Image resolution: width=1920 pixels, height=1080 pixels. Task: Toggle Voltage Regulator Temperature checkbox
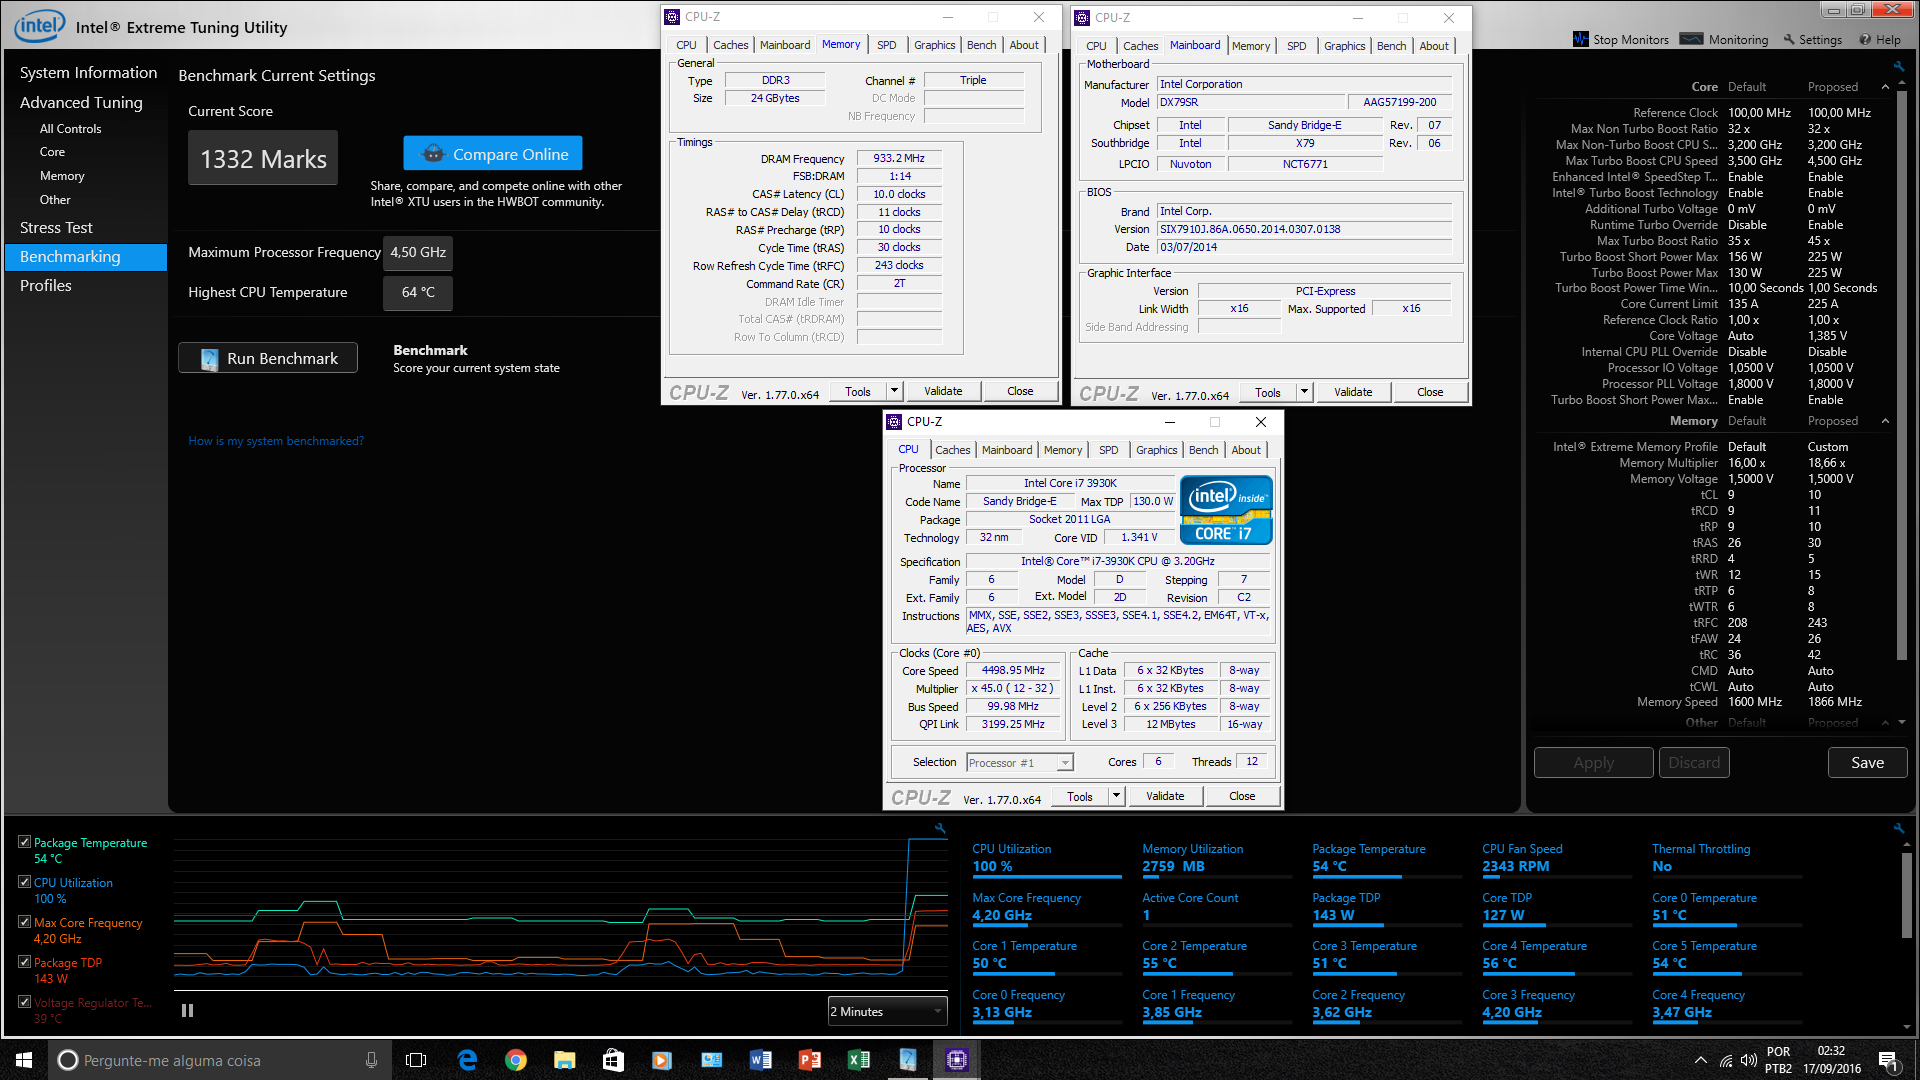[x=24, y=1002]
